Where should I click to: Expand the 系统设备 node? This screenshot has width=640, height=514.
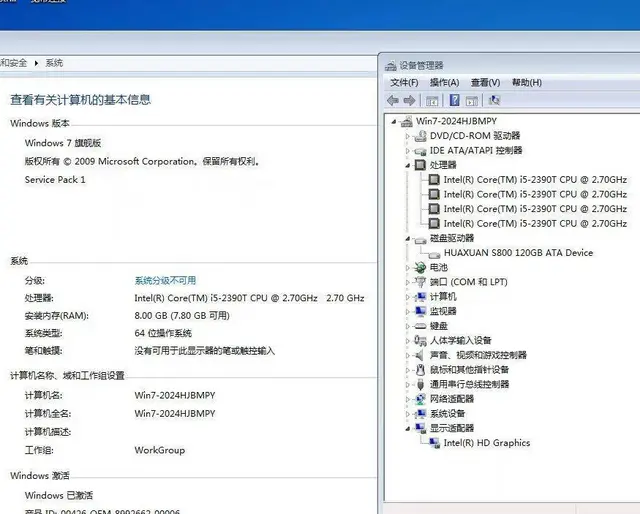click(407, 414)
